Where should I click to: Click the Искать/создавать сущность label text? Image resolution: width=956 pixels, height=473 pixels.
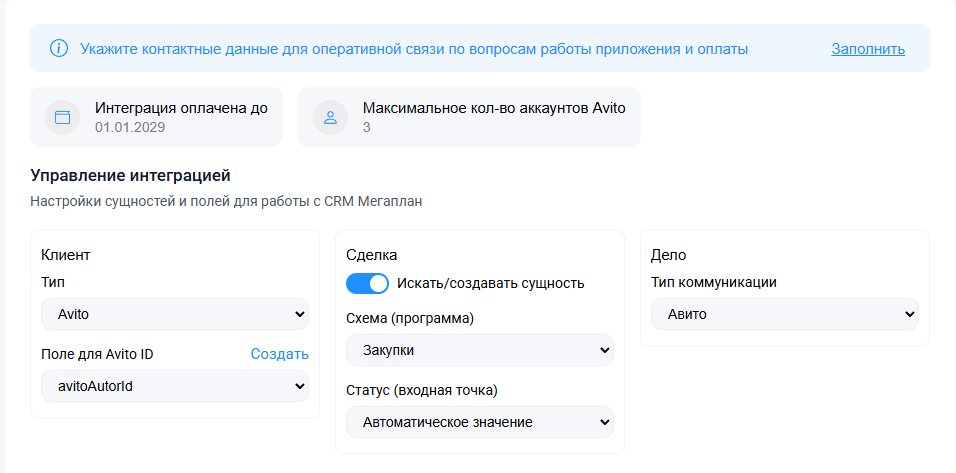tap(490, 283)
